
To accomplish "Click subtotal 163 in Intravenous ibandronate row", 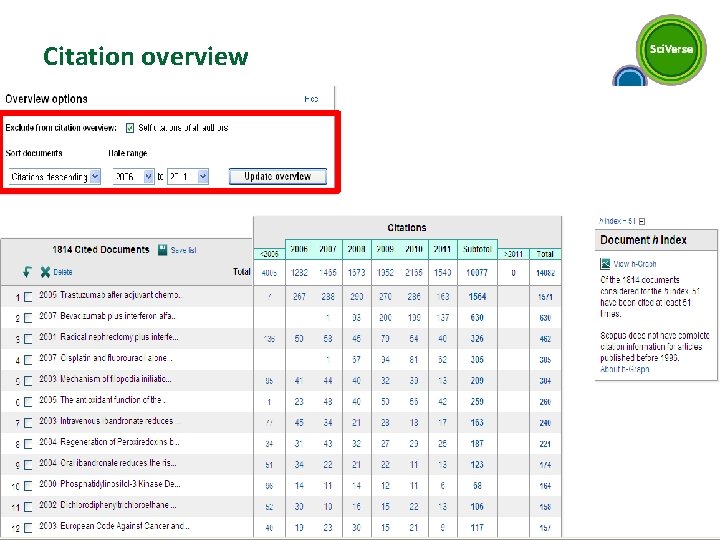I will [477, 422].
